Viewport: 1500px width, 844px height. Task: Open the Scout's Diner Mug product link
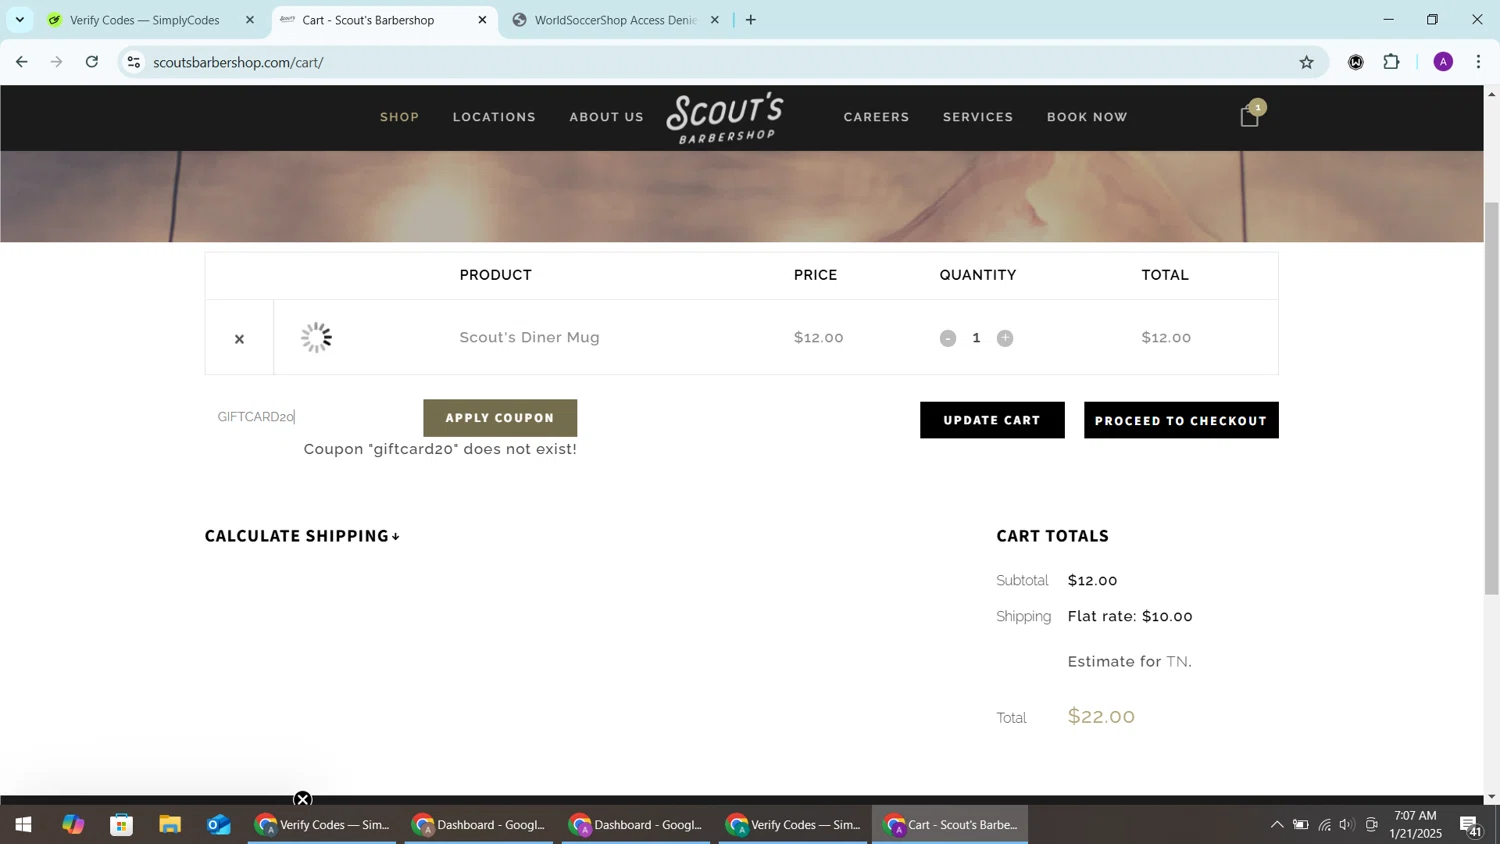(529, 337)
